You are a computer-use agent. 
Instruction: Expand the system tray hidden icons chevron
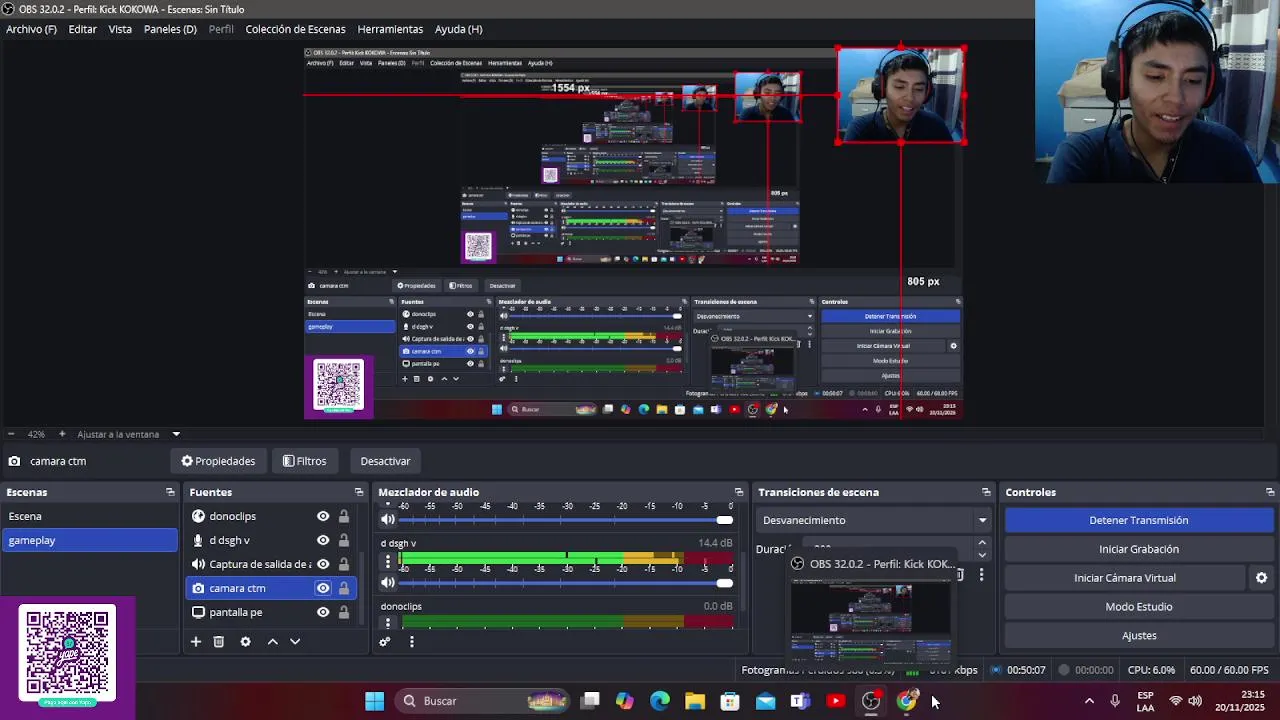1089,701
